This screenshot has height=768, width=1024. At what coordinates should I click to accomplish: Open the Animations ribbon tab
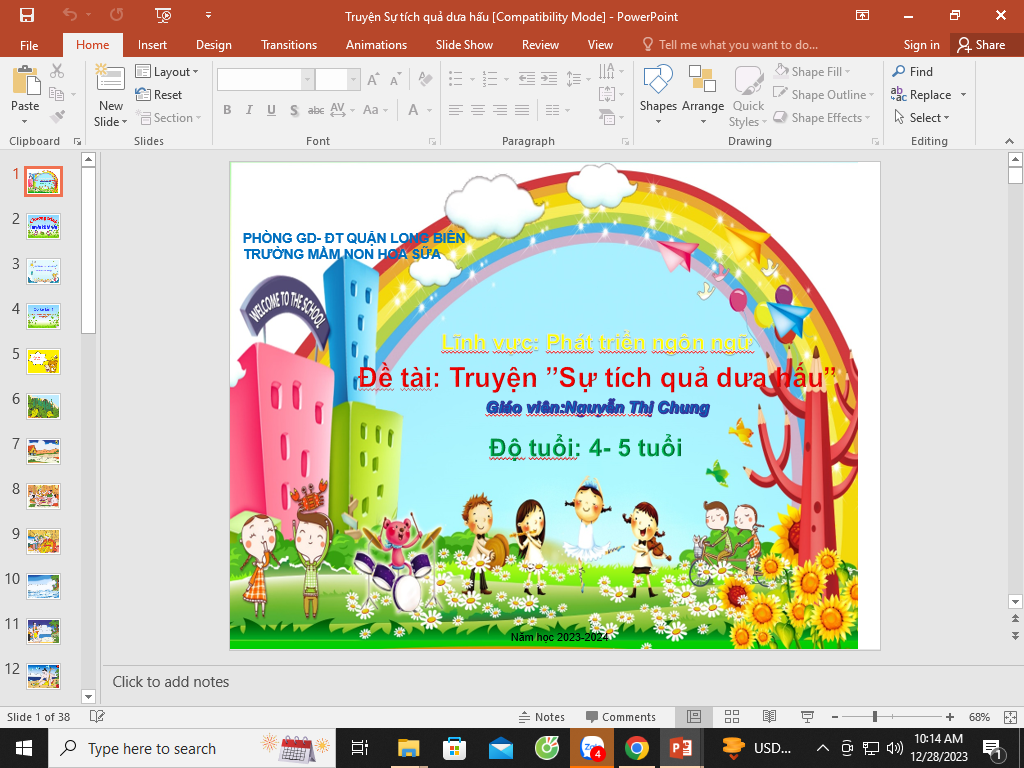coord(376,45)
